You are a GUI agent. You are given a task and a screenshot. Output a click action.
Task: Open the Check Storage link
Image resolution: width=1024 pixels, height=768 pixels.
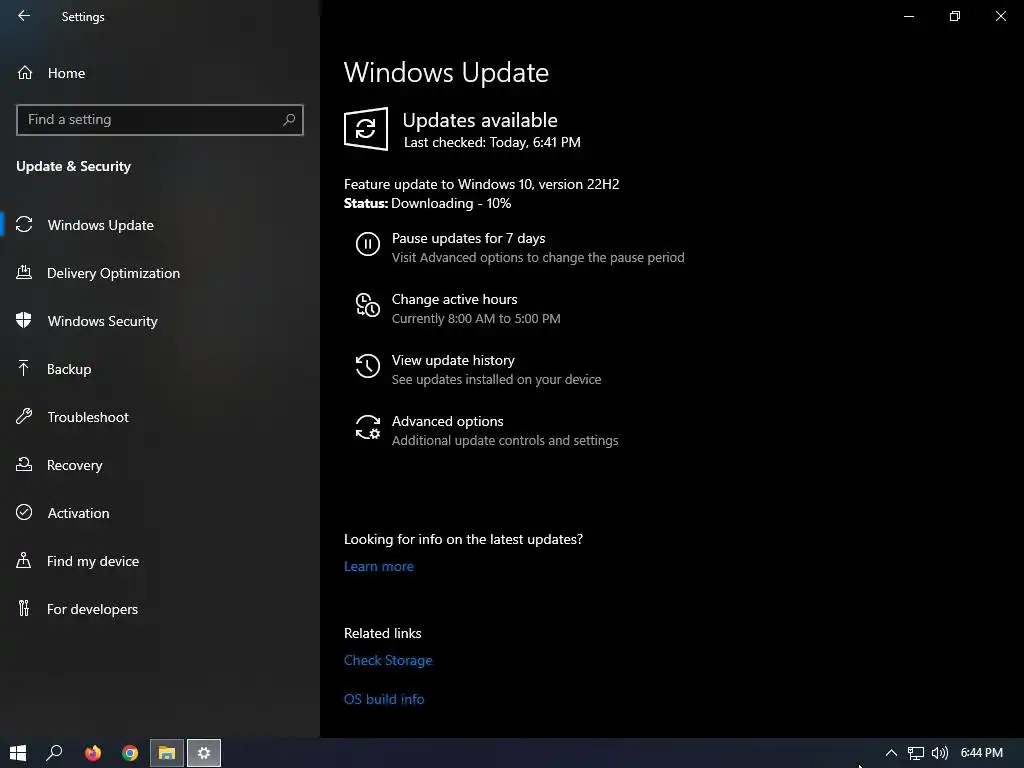pos(388,660)
